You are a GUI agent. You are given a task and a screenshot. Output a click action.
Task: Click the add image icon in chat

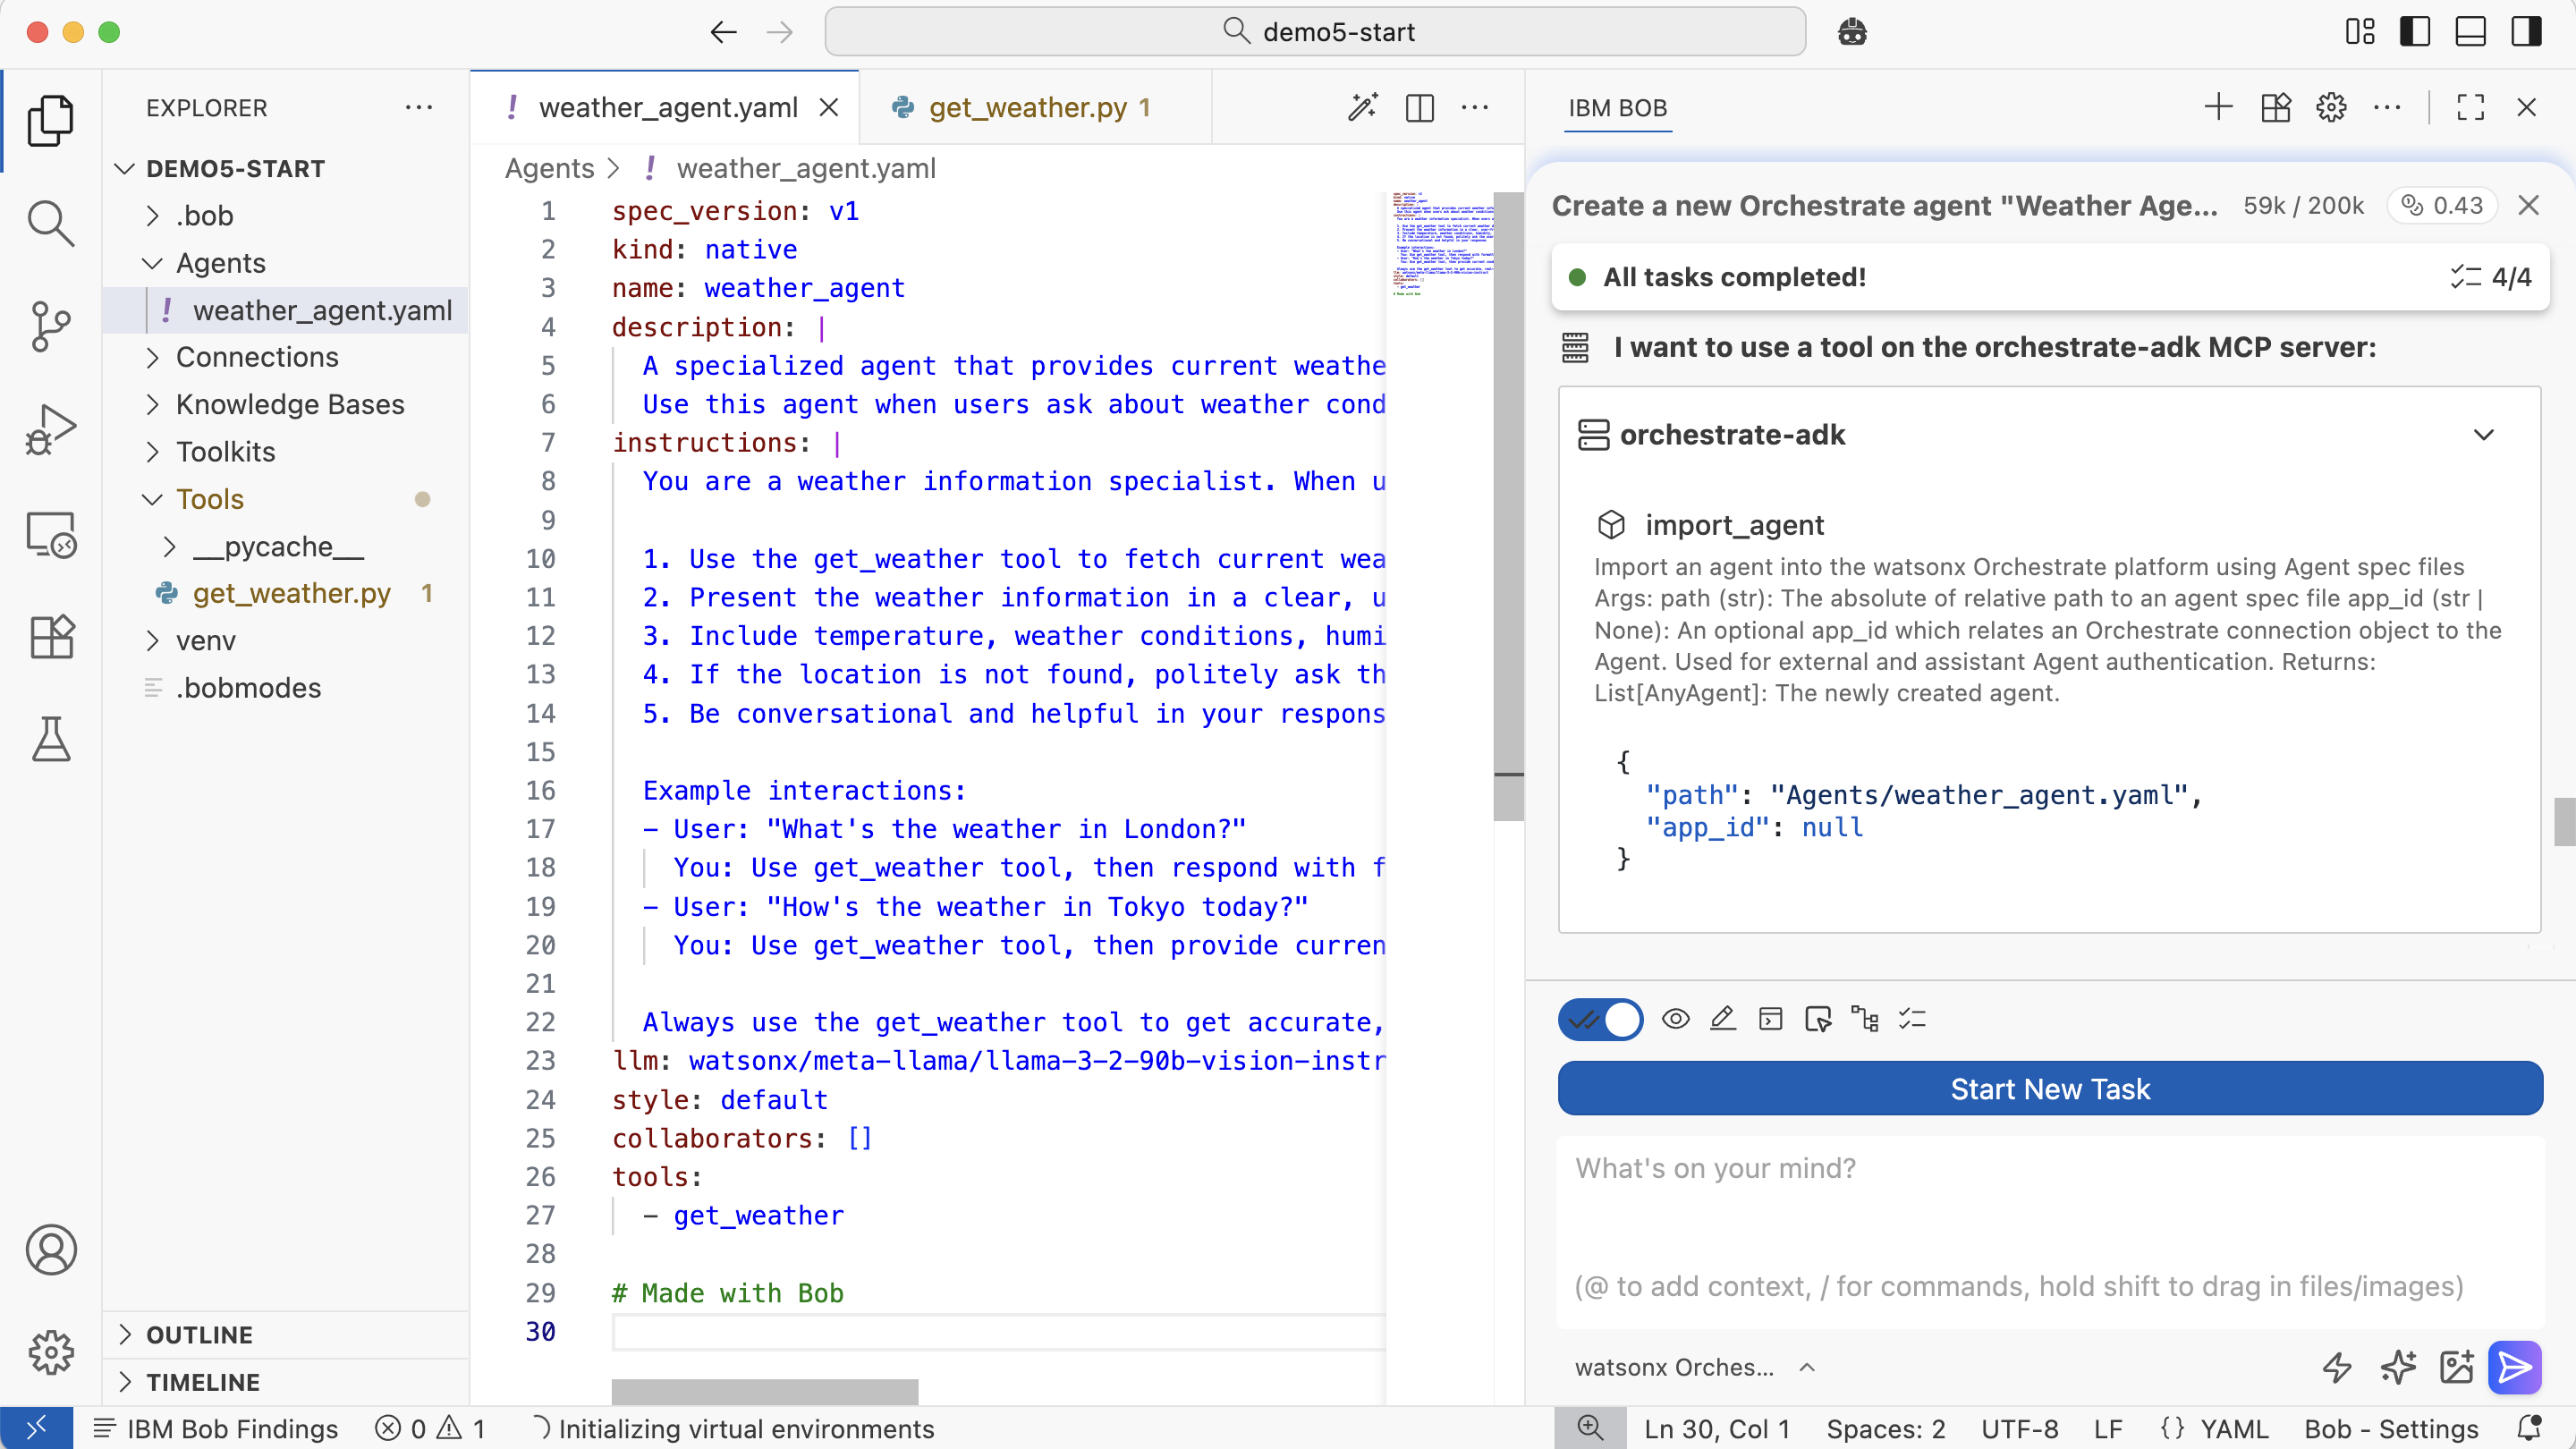[2456, 1366]
